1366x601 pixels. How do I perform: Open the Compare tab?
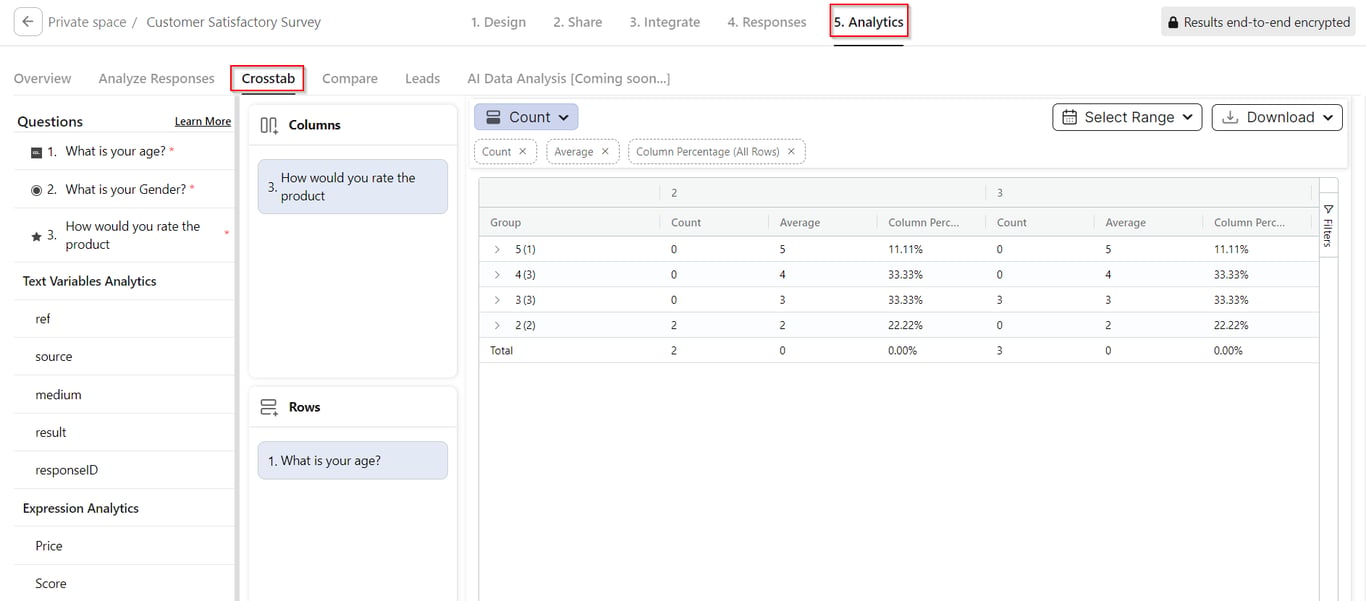coord(350,78)
